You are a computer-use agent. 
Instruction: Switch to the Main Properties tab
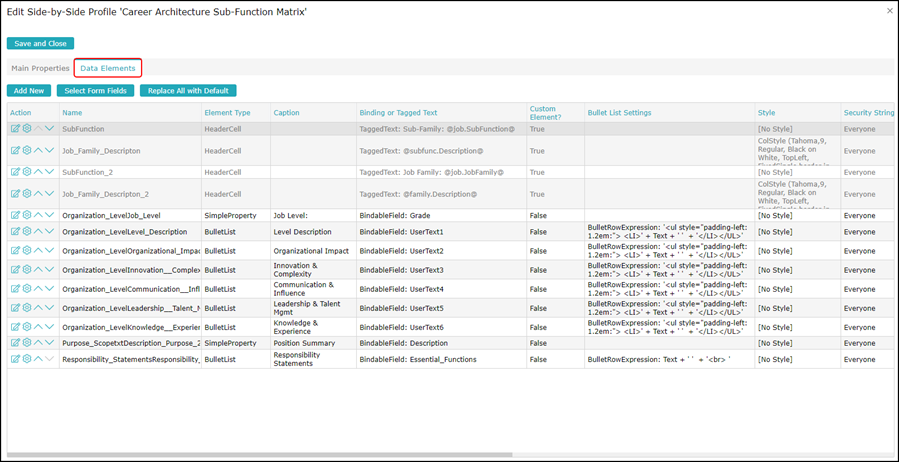pyautogui.click(x=40, y=69)
